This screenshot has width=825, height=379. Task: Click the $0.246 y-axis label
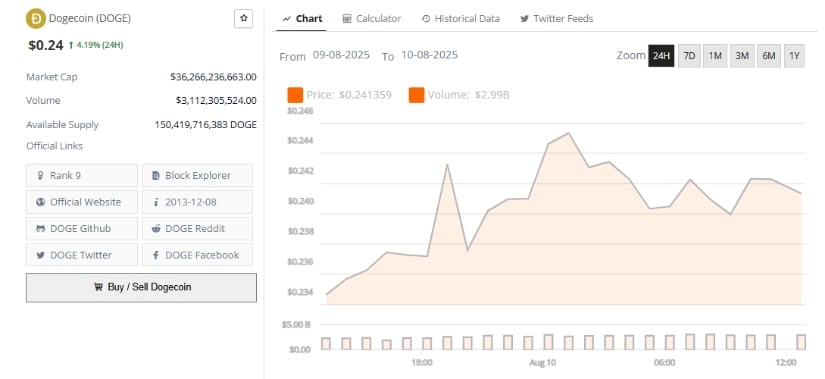300,111
